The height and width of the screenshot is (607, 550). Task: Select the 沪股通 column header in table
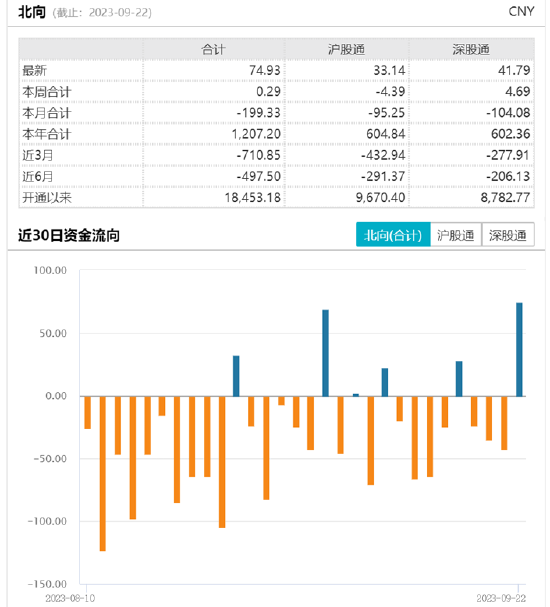coord(346,50)
